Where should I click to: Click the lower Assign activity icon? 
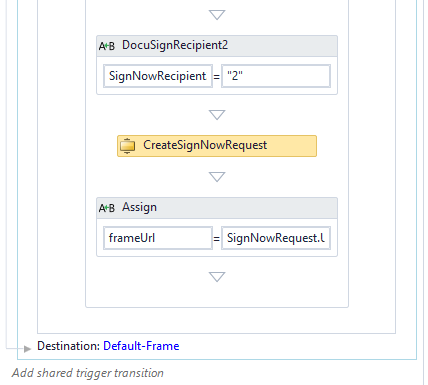(107, 208)
